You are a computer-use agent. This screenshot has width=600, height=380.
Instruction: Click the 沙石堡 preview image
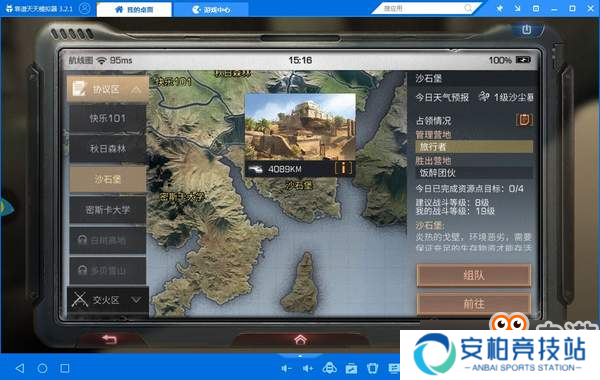[x=300, y=127]
